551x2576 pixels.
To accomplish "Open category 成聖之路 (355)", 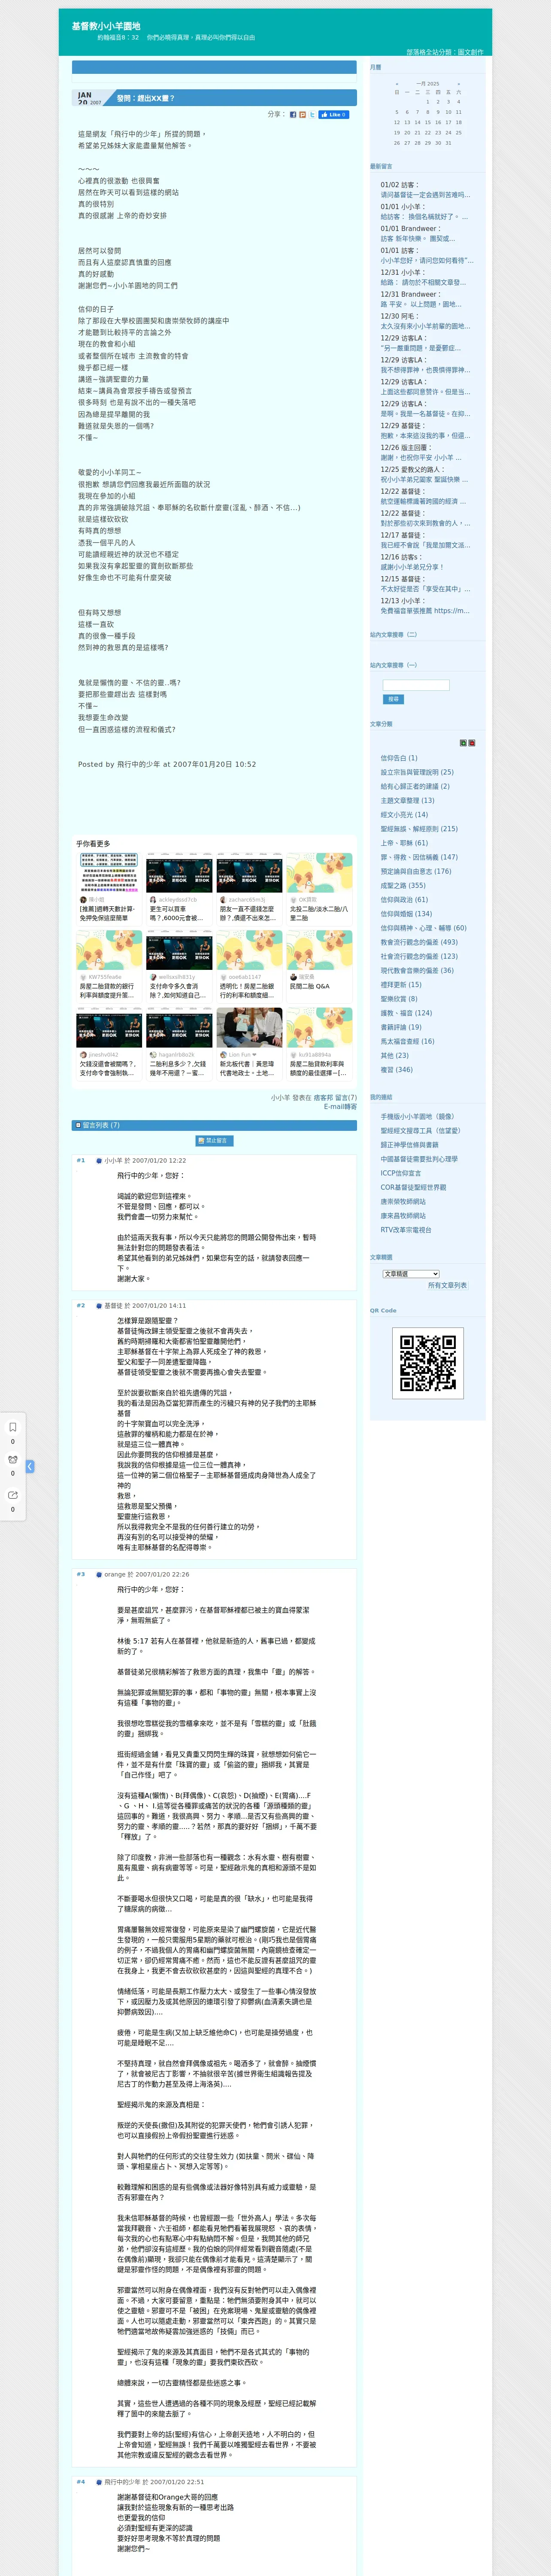I will click(x=403, y=885).
